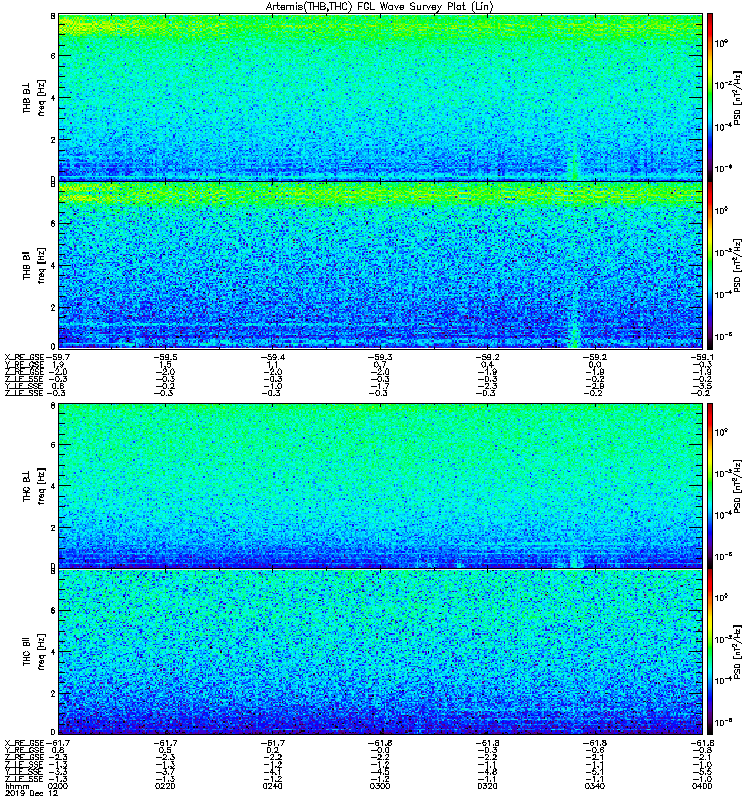
Task: Click the "6" Hz tick of the THC B∥ panel
Action: tap(53, 610)
